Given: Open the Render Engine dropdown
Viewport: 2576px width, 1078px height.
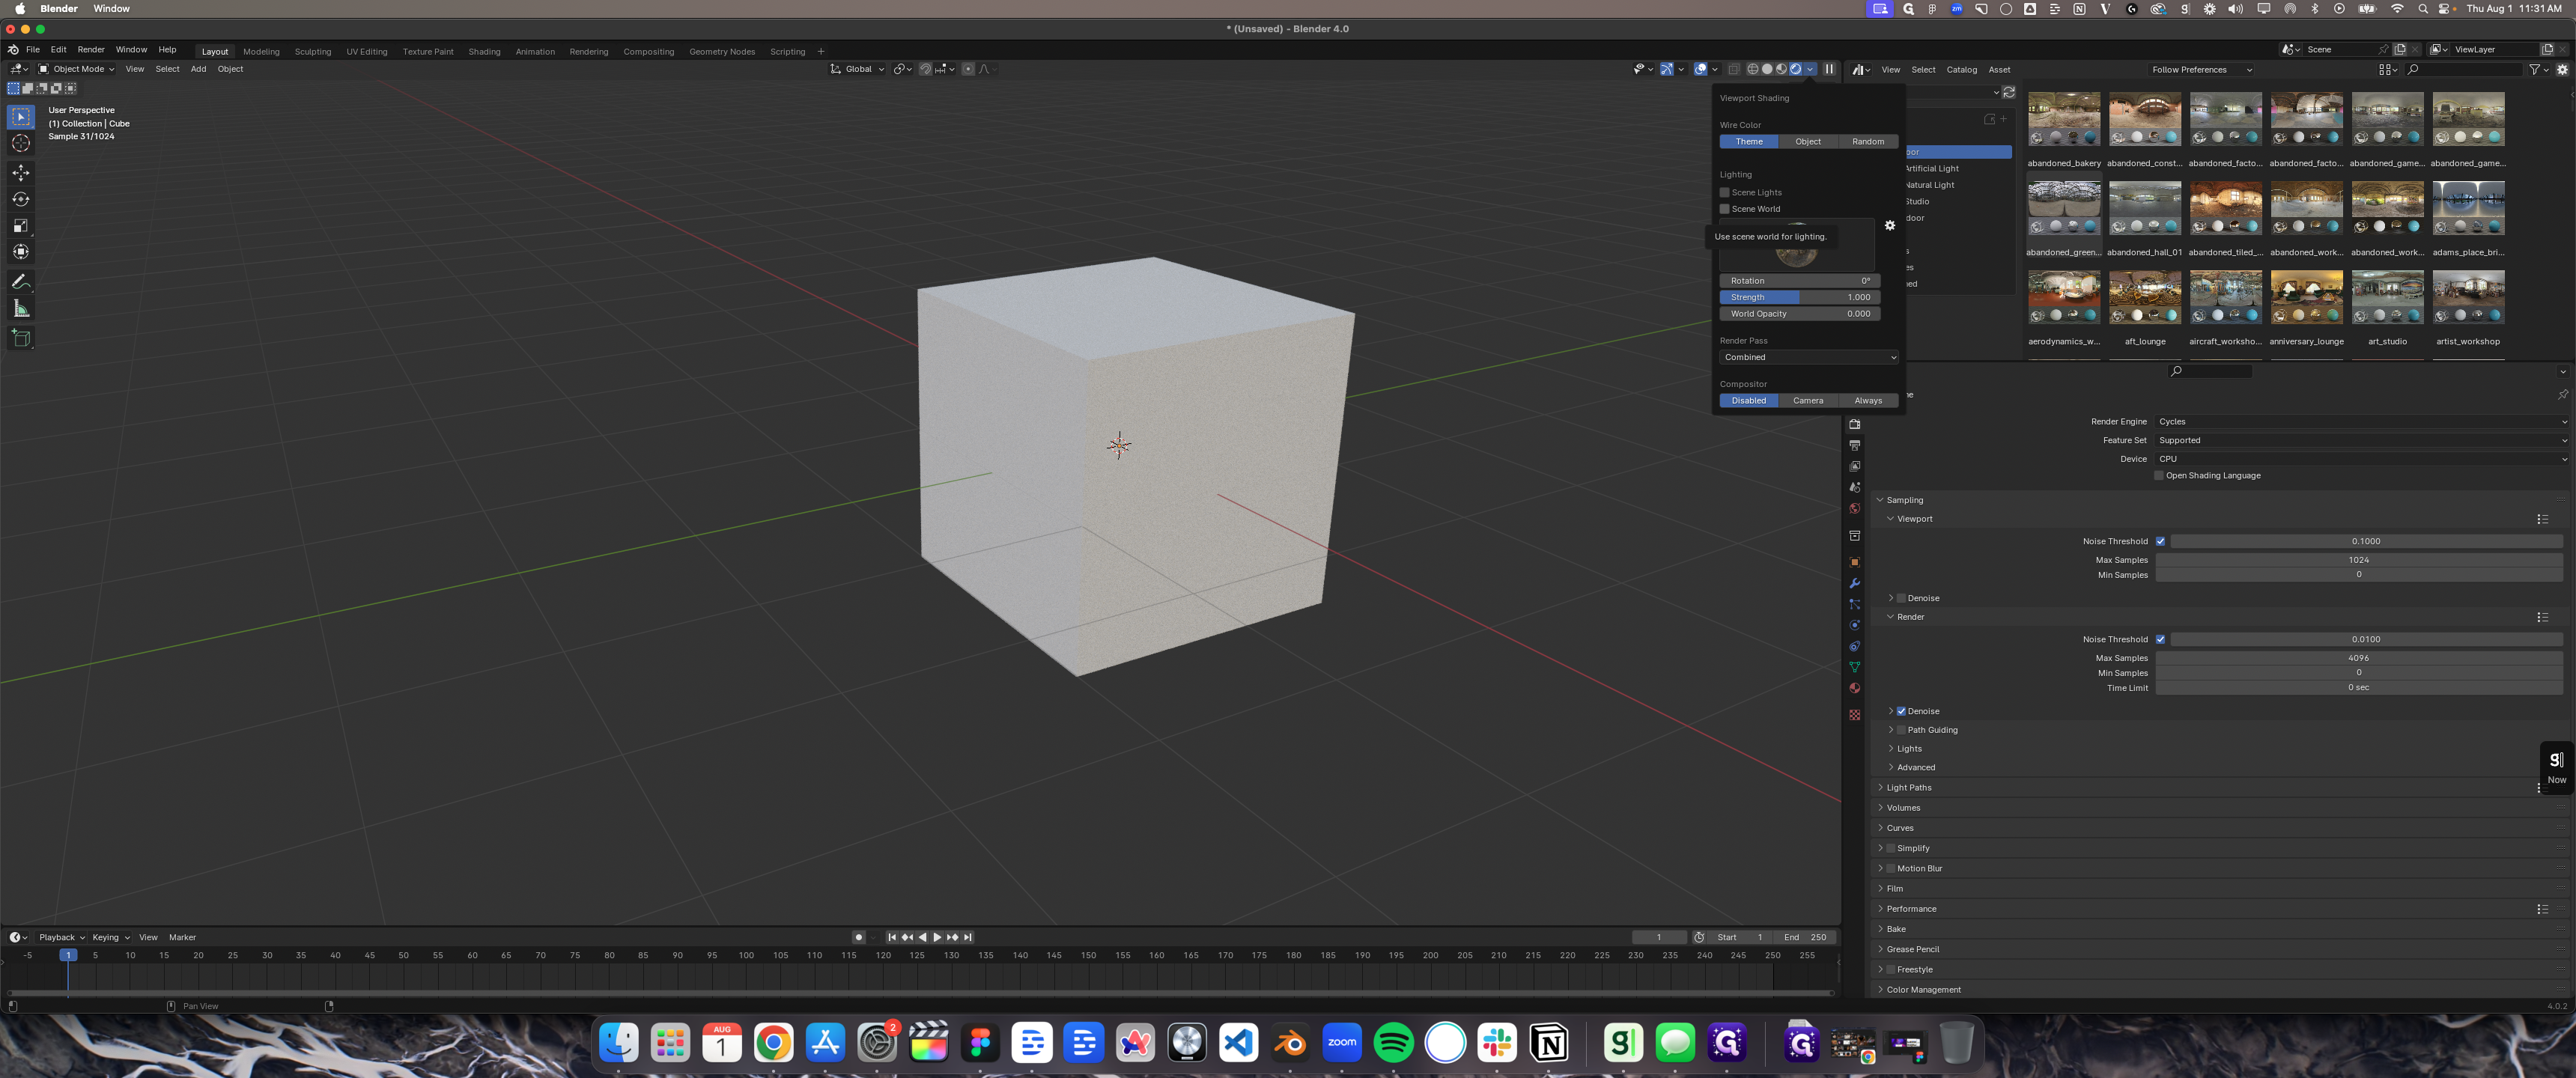Looking at the screenshot, I should [x=2361, y=422].
